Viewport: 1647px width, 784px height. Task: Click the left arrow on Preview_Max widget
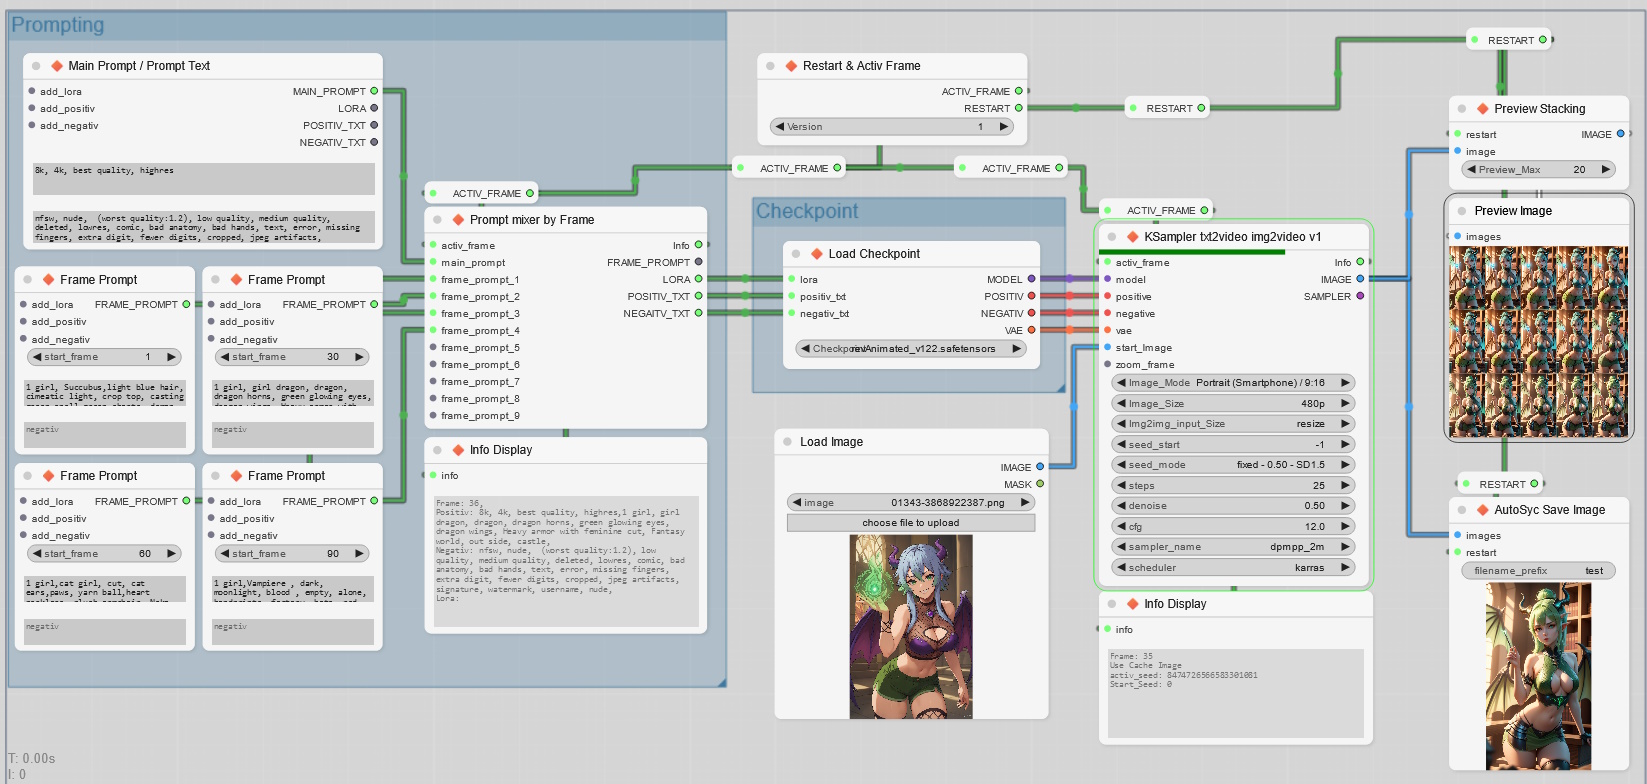pos(1471,170)
